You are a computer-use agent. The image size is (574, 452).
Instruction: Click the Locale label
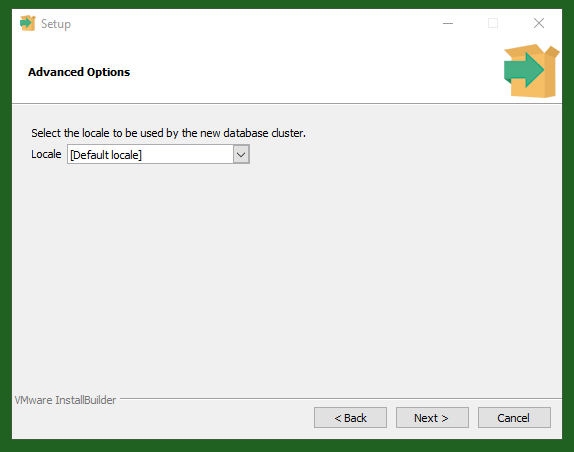pyautogui.click(x=46, y=154)
